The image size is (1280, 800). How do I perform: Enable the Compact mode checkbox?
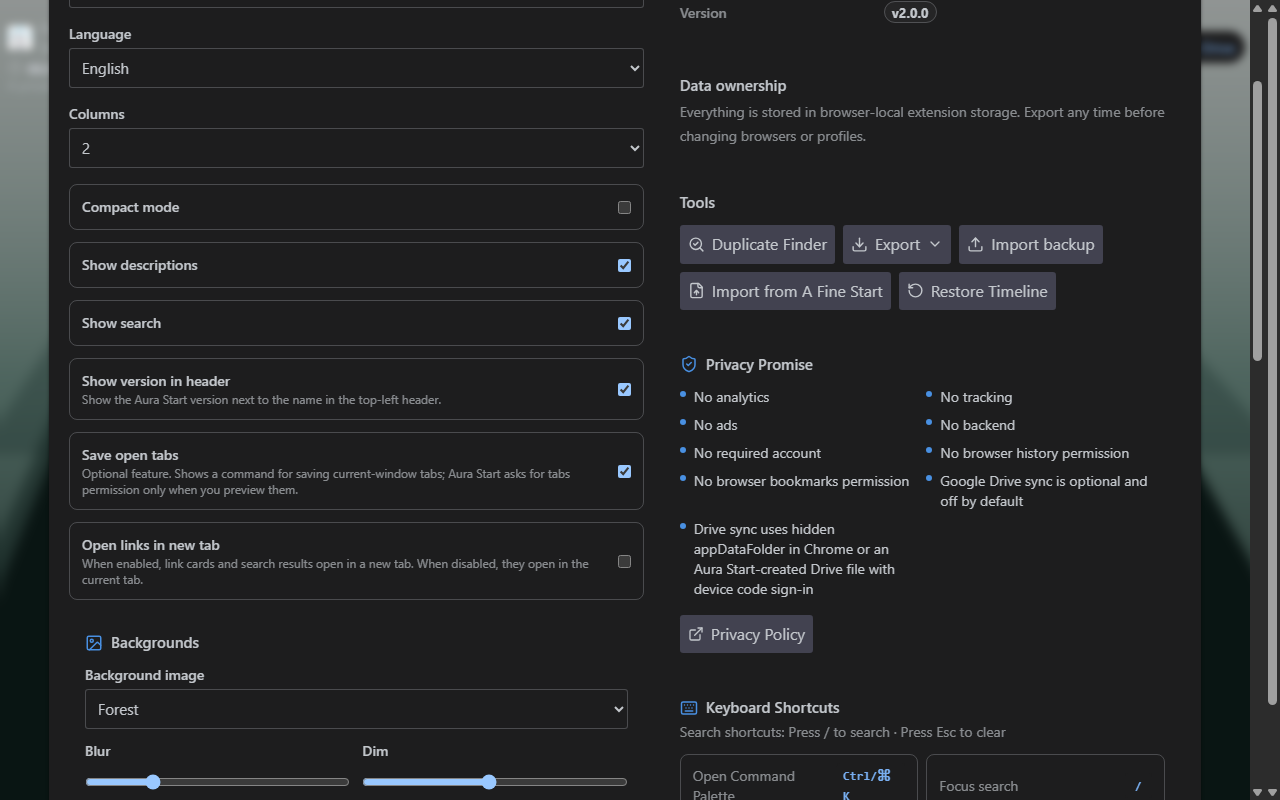coord(624,207)
